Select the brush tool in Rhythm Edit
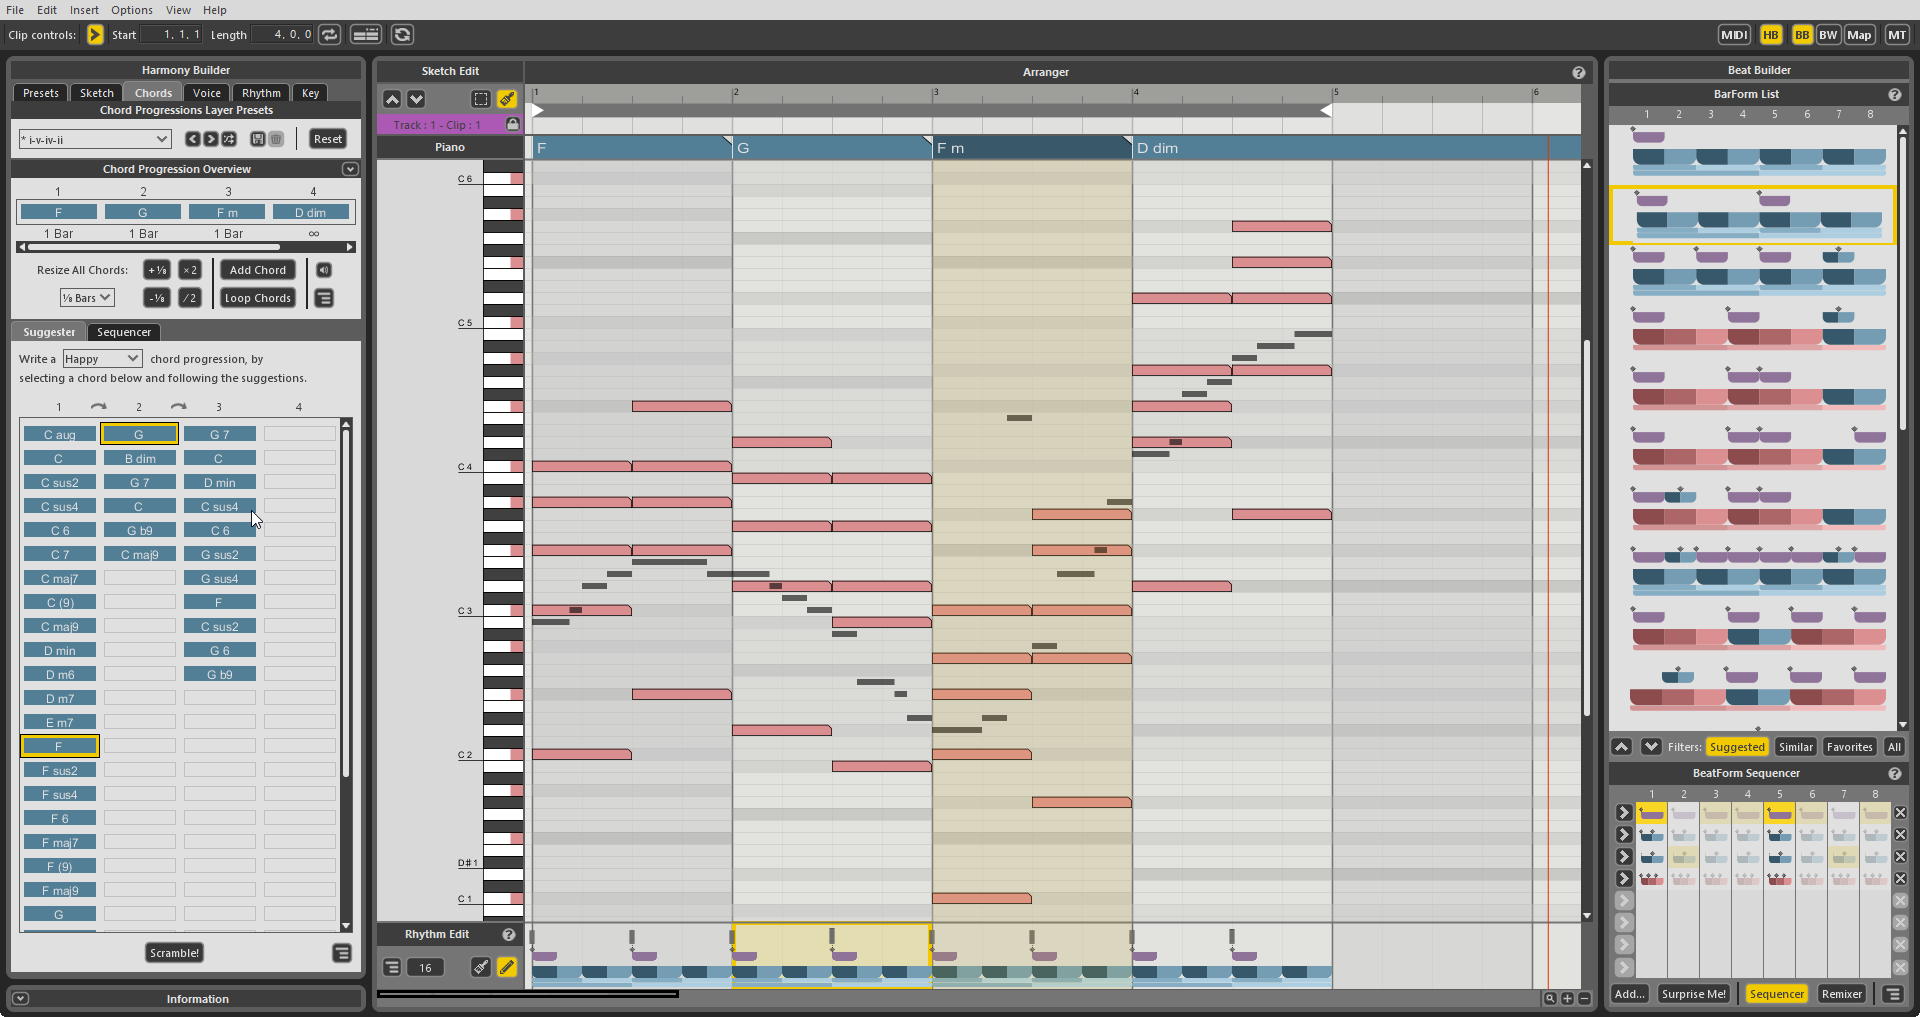 pos(481,967)
